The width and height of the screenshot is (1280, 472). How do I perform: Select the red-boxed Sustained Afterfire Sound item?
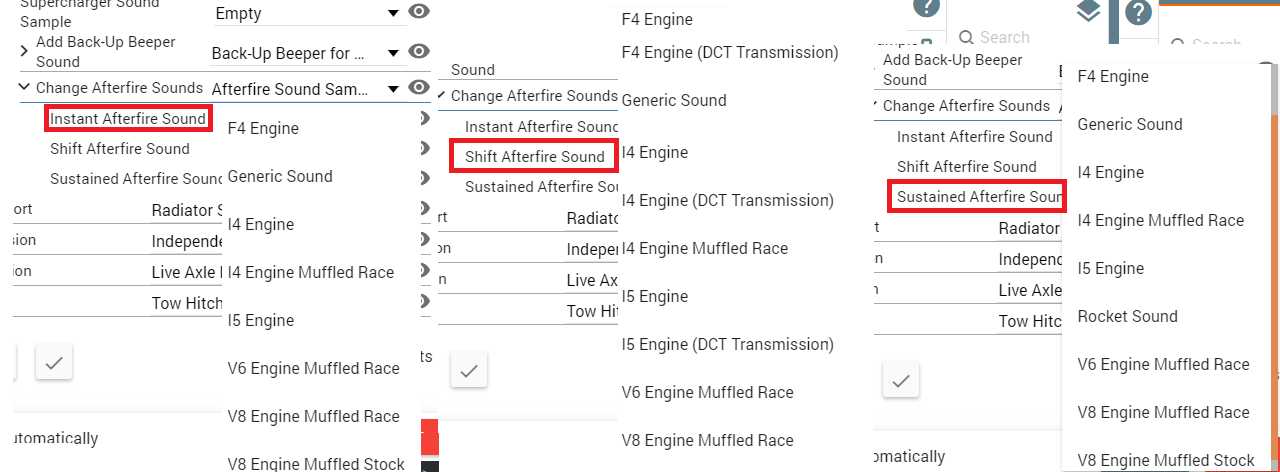[977, 197]
